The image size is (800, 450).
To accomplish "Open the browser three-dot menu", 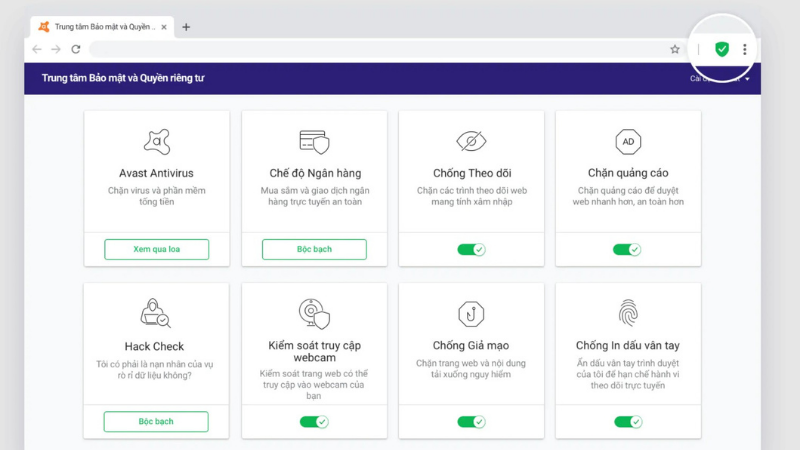I will coord(745,49).
